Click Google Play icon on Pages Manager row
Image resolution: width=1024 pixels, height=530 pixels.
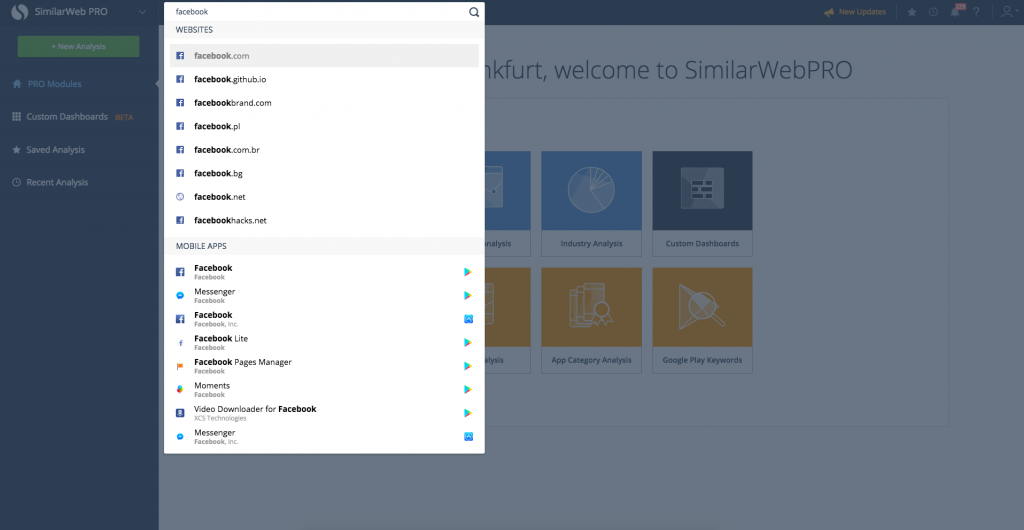click(468, 366)
